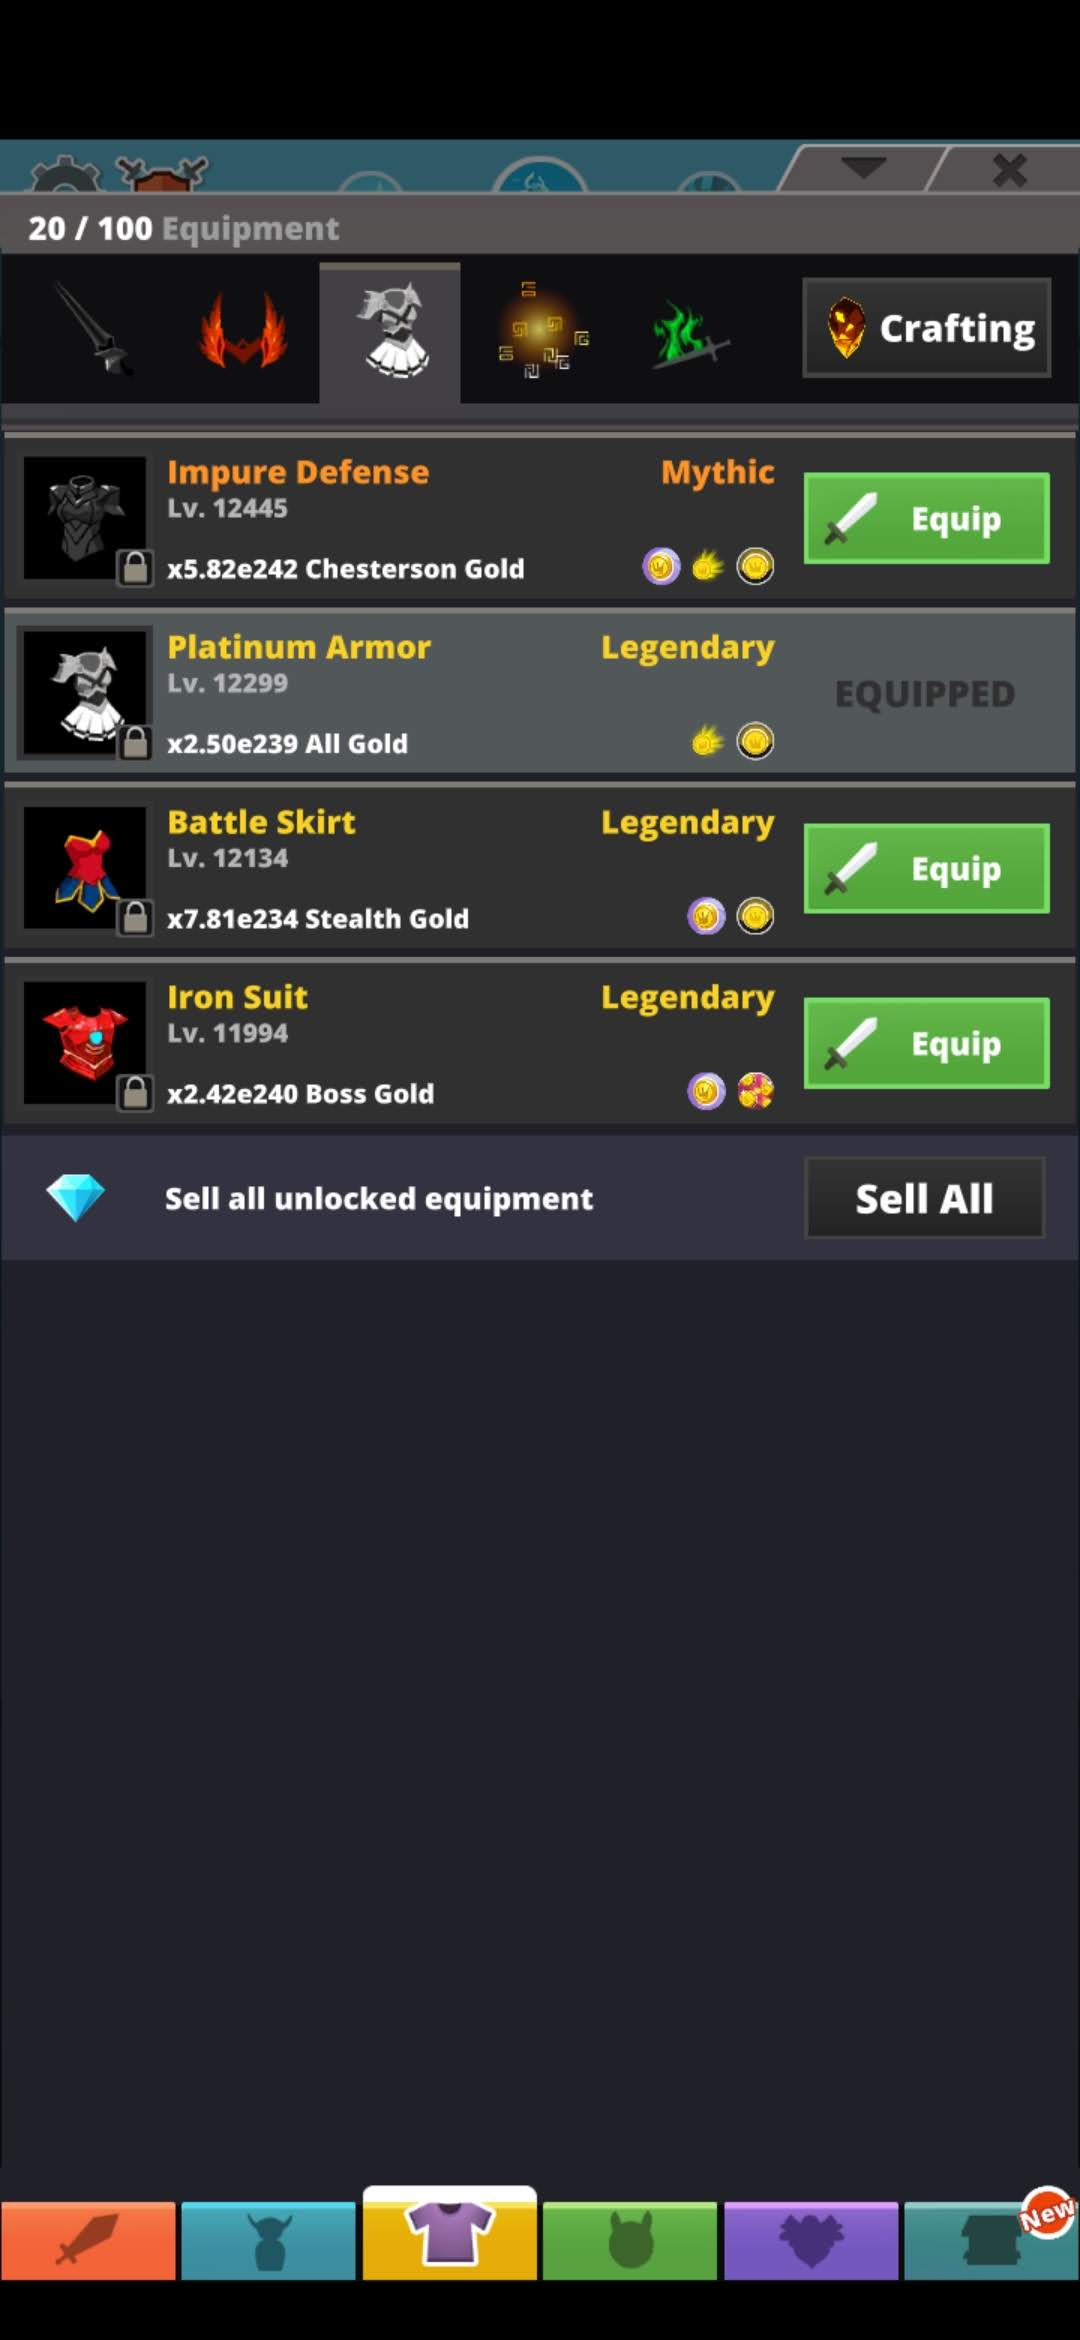Open the sword weapons equipment category

point(90,330)
